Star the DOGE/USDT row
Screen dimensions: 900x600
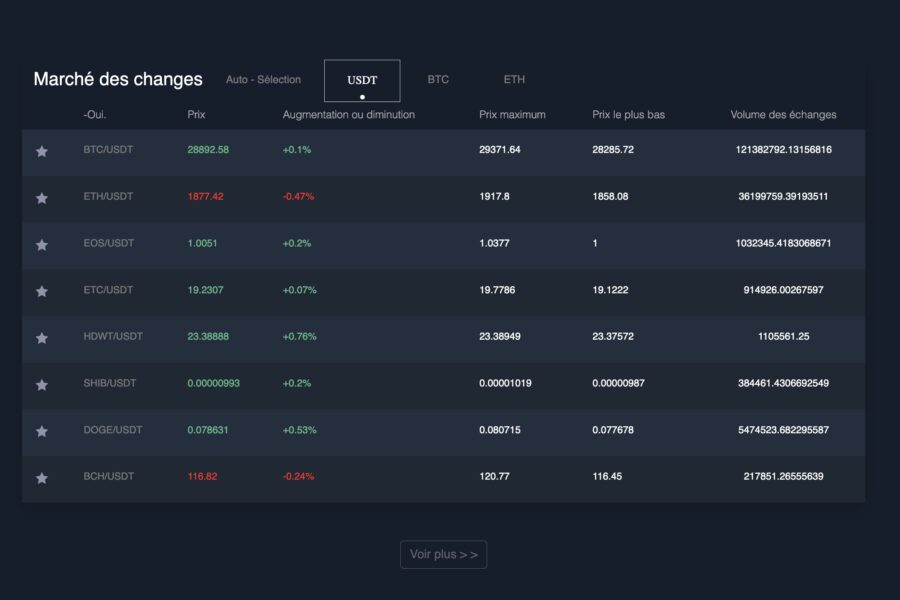[42, 431]
